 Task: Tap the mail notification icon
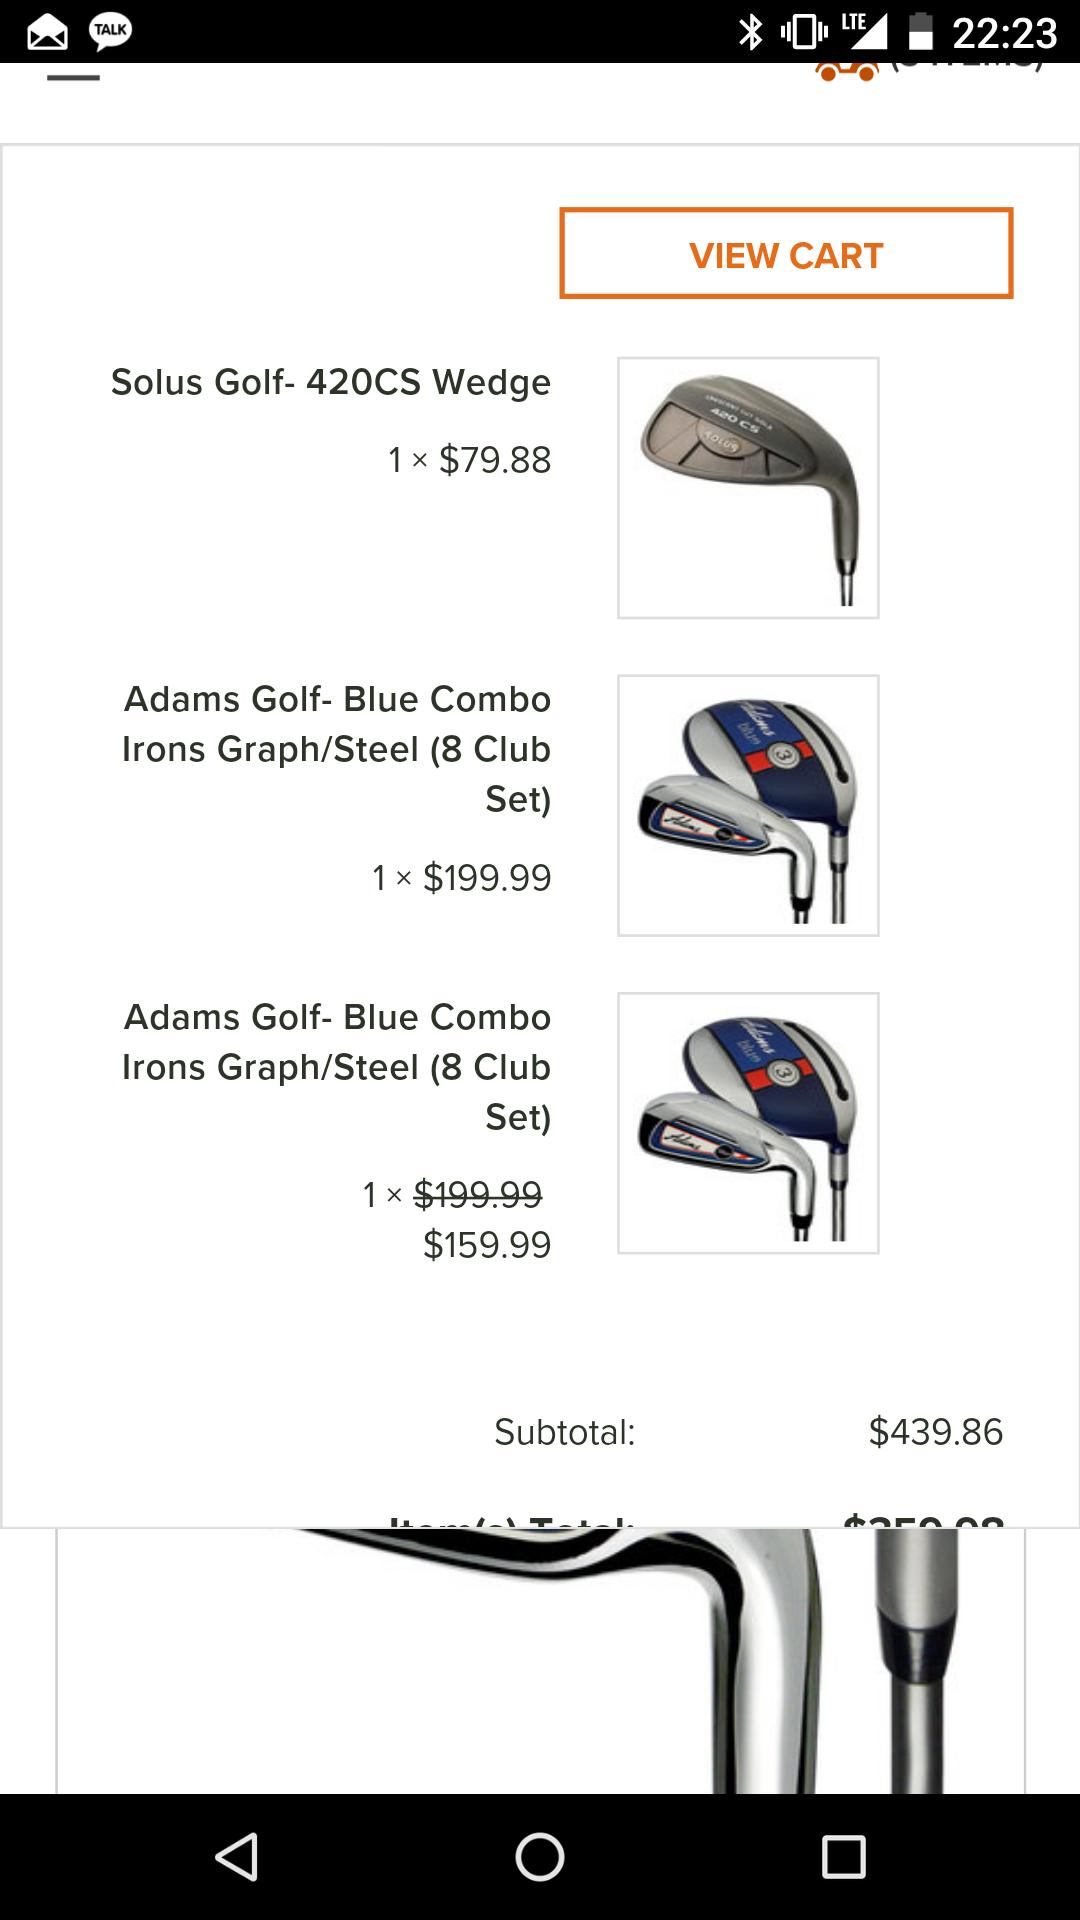(47, 33)
